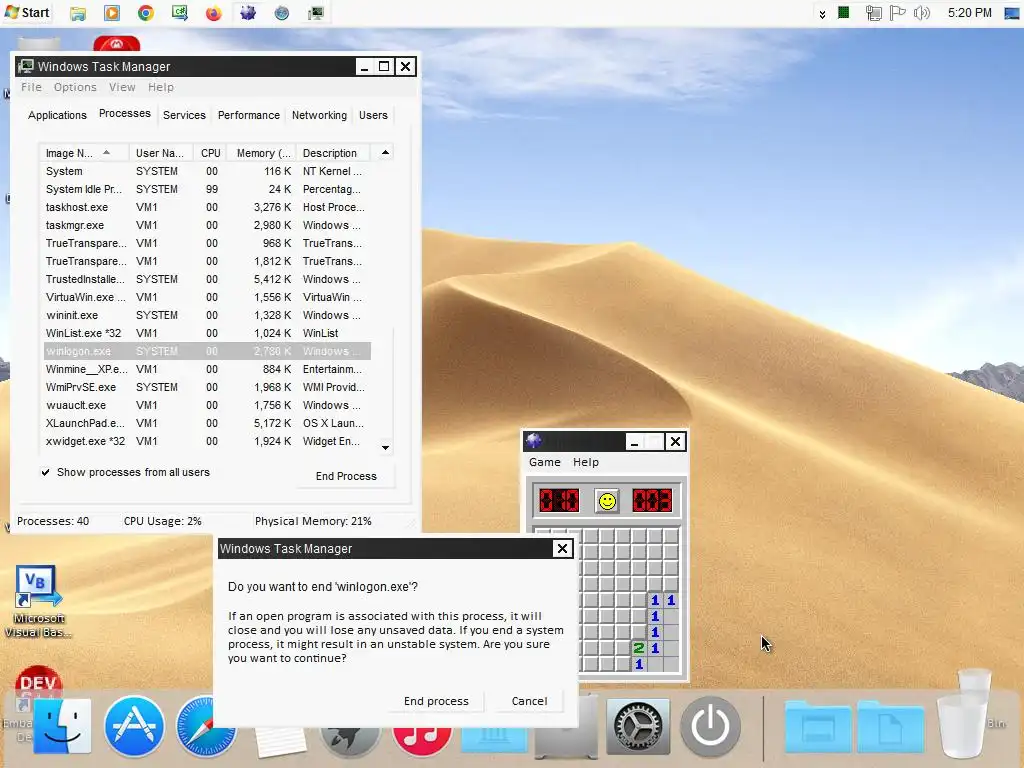Switch to the Services tab
This screenshot has width=1024, height=768.
(184, 115)
